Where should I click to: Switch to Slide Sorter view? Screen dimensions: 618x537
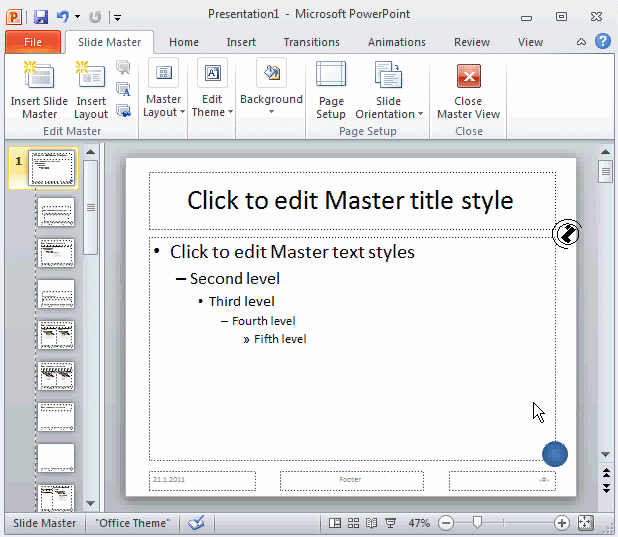click(x=353, y=523)
